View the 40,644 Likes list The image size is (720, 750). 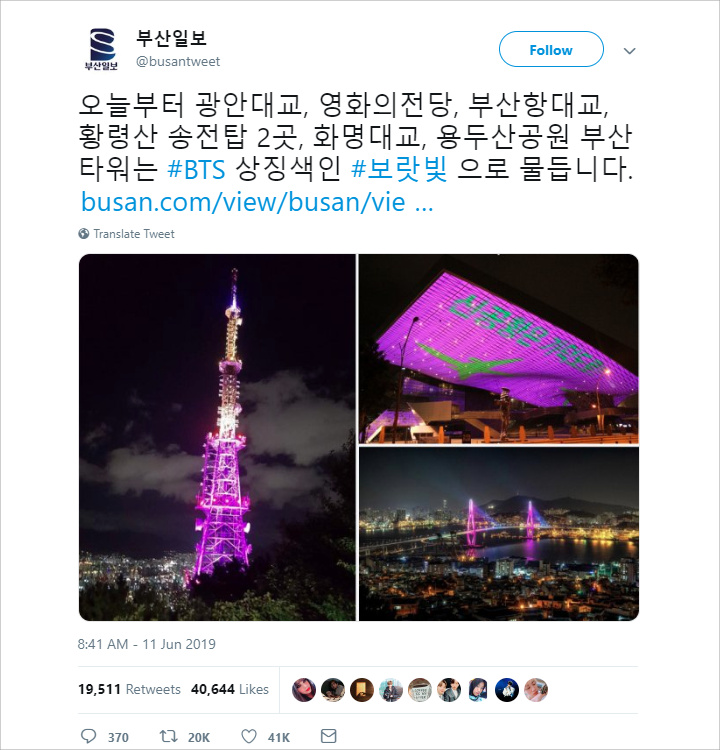click(230, 689)
